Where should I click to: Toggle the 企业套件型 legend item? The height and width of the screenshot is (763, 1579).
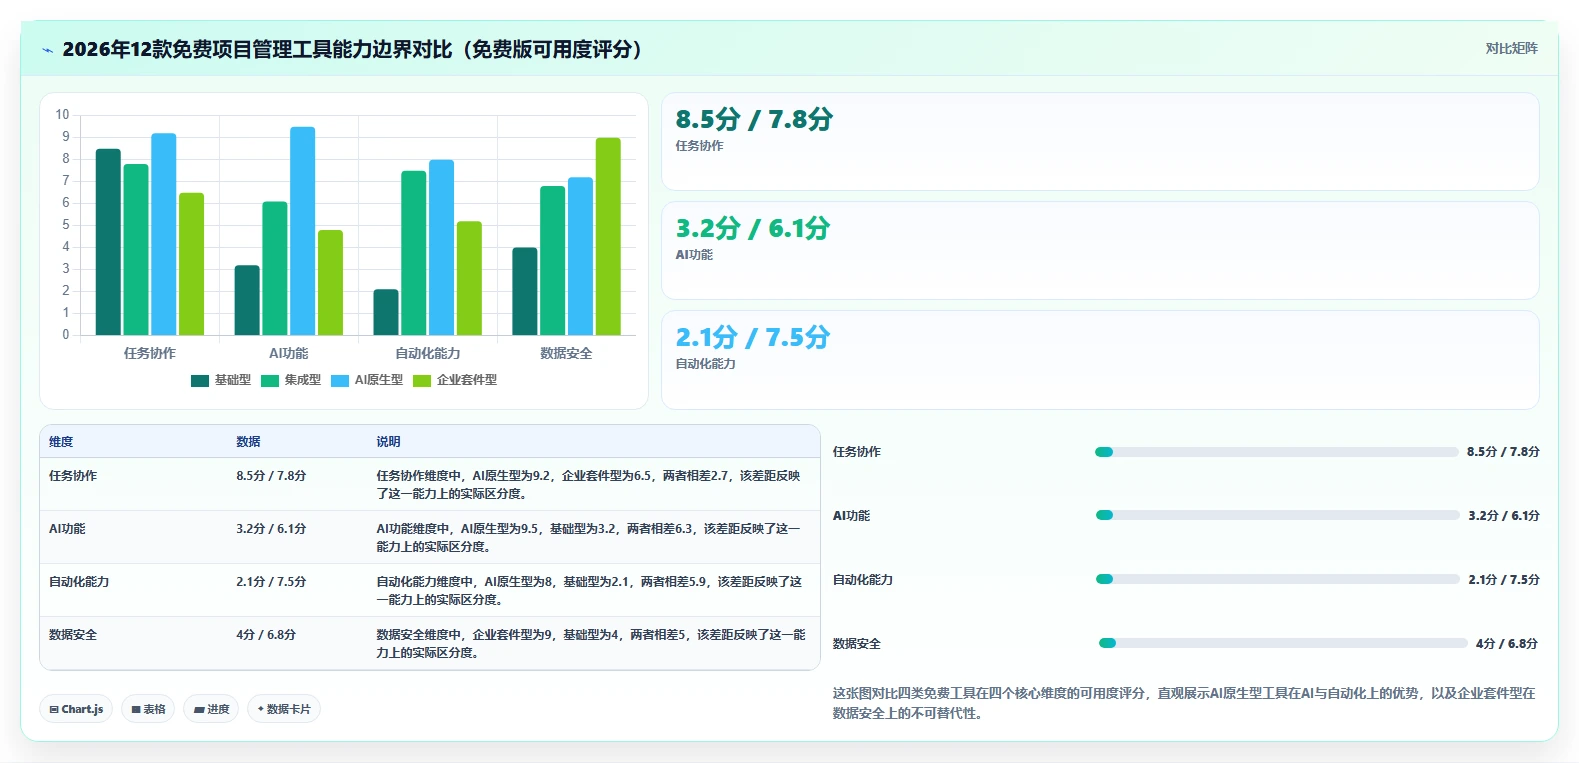455,380
